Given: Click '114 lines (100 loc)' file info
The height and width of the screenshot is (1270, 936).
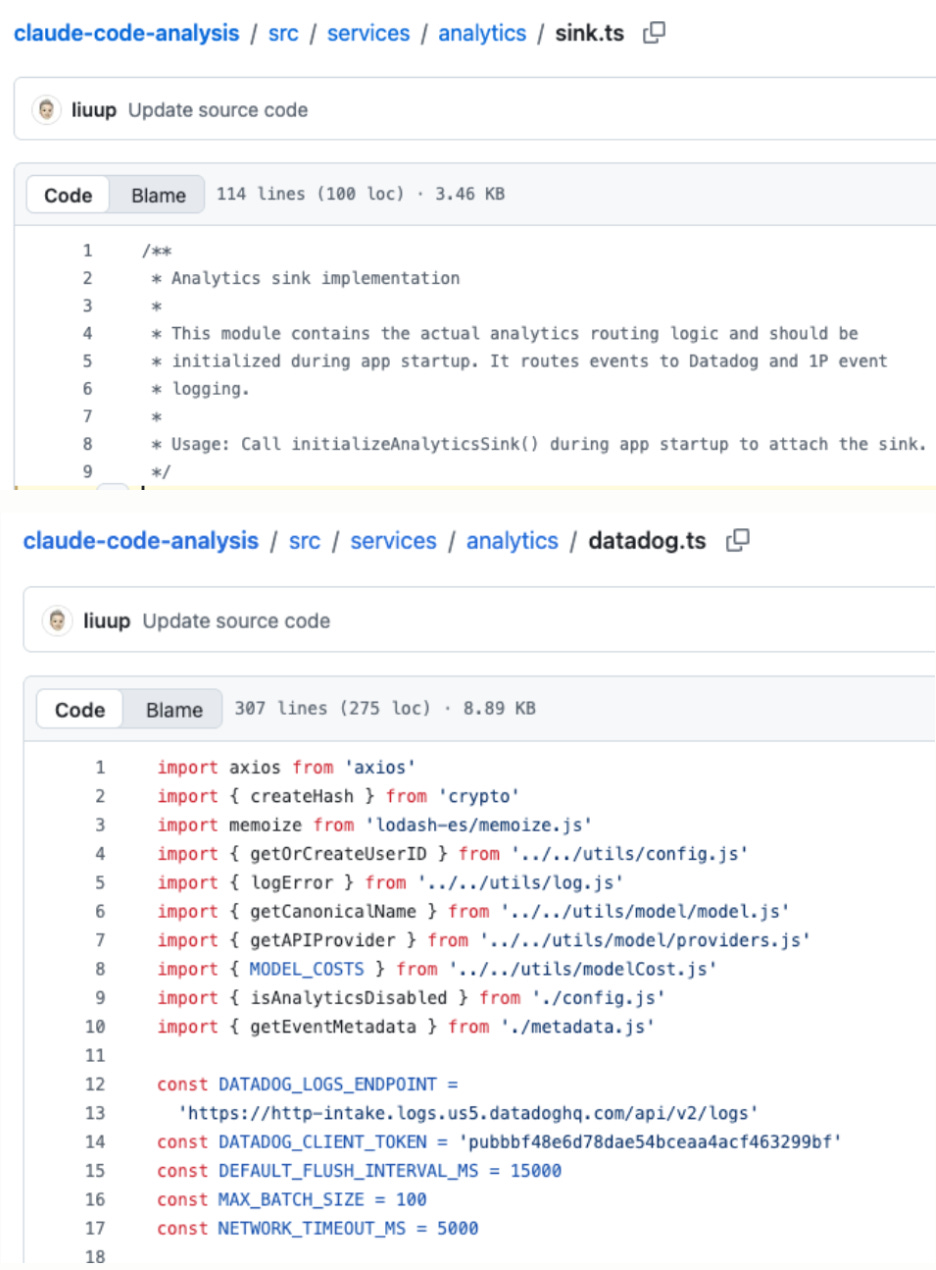Looking at the screenshot, I should (310, 194).
